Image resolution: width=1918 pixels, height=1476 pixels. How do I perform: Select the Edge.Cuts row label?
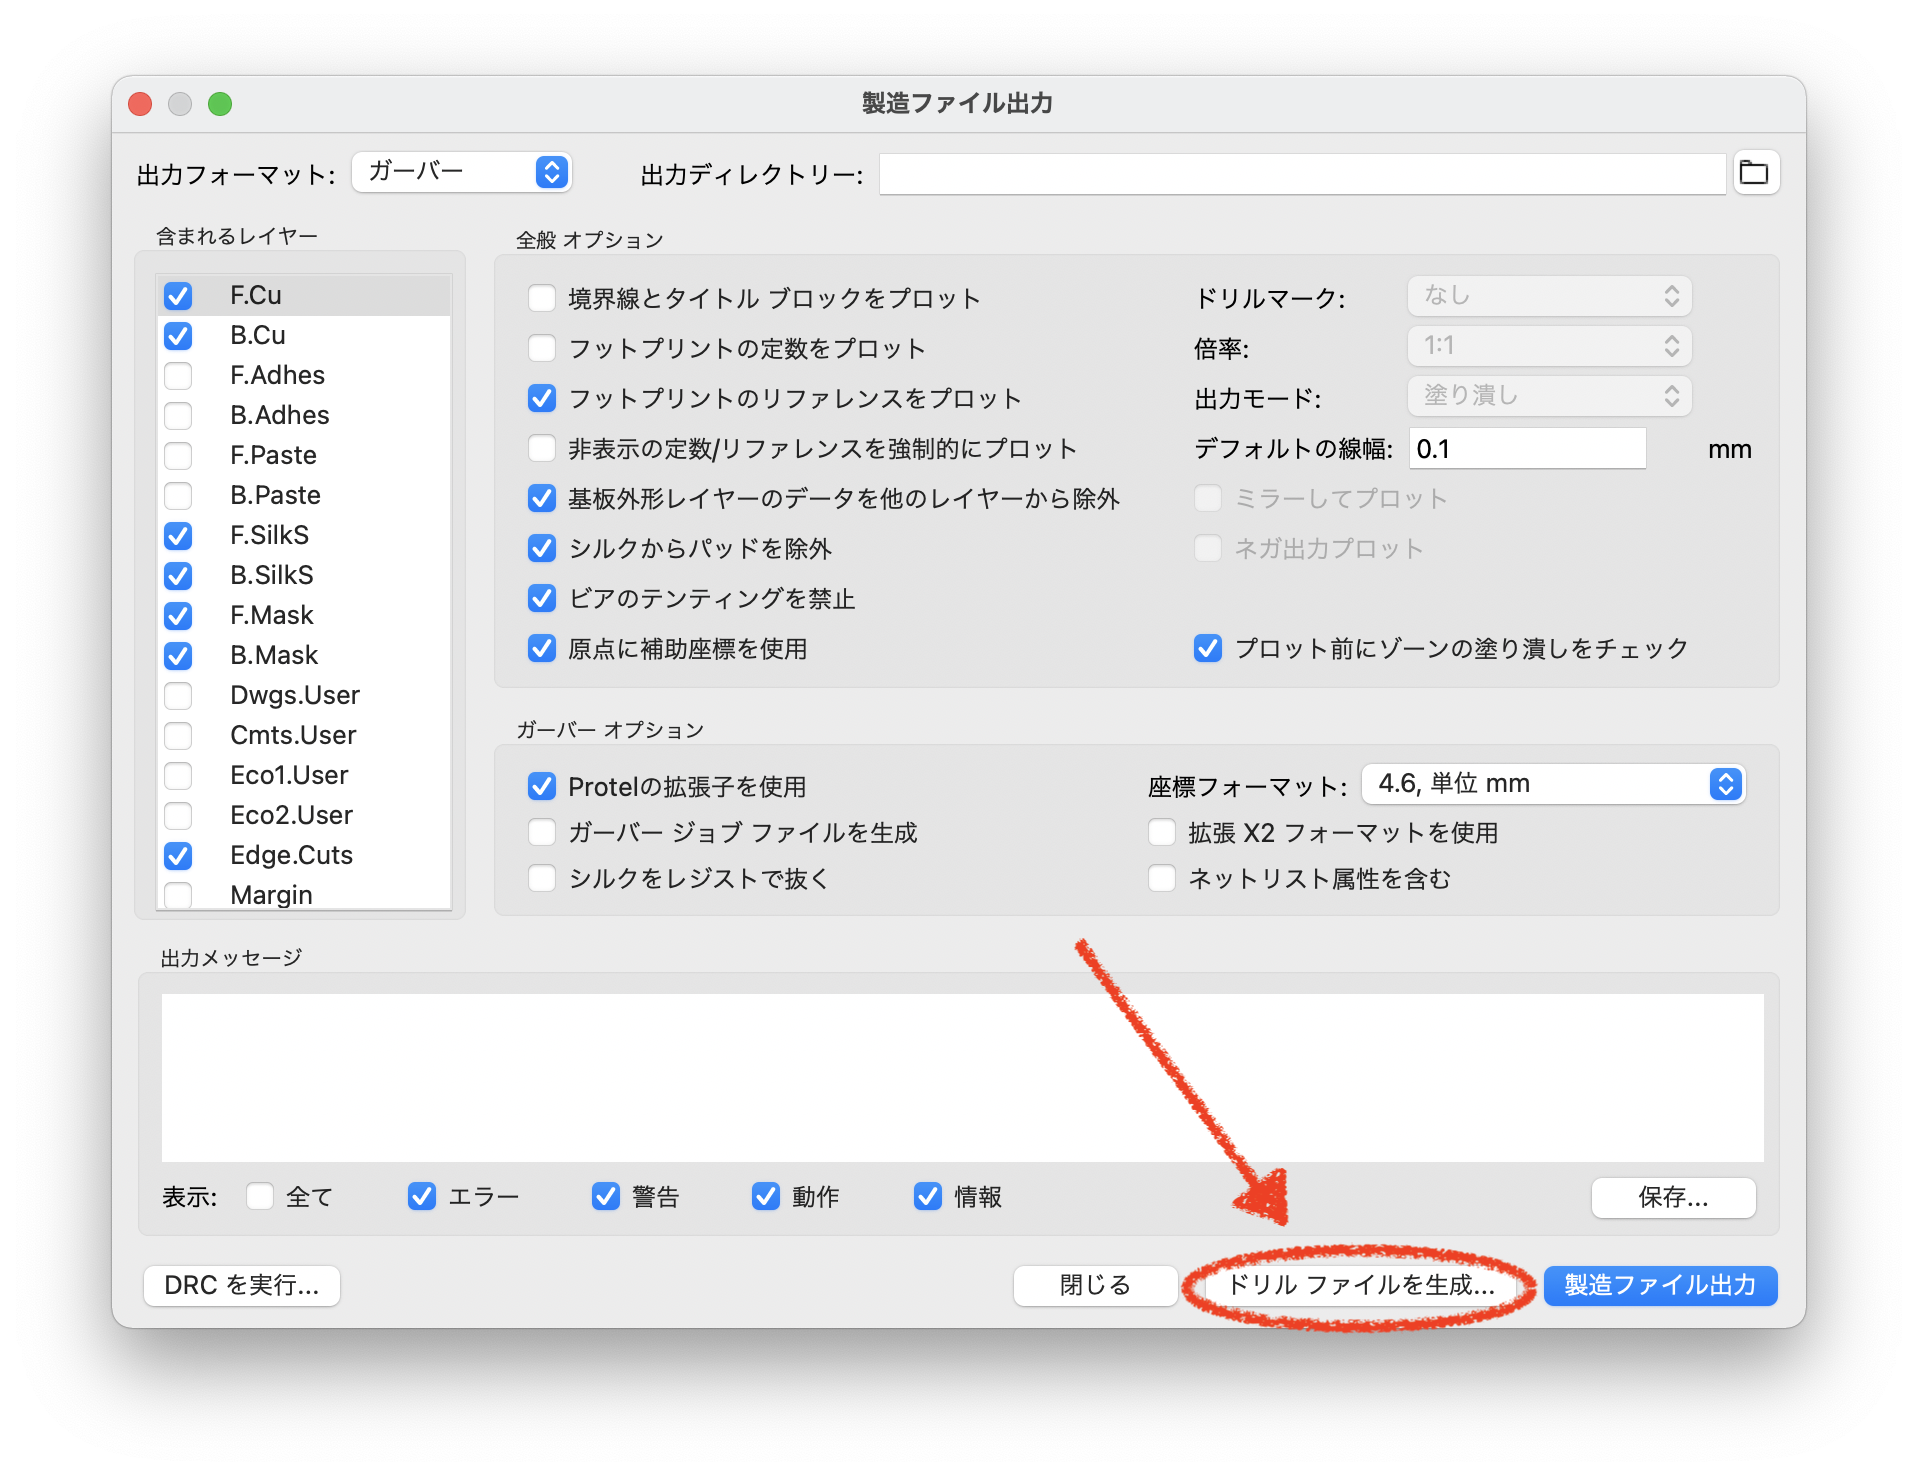point(291,856)
